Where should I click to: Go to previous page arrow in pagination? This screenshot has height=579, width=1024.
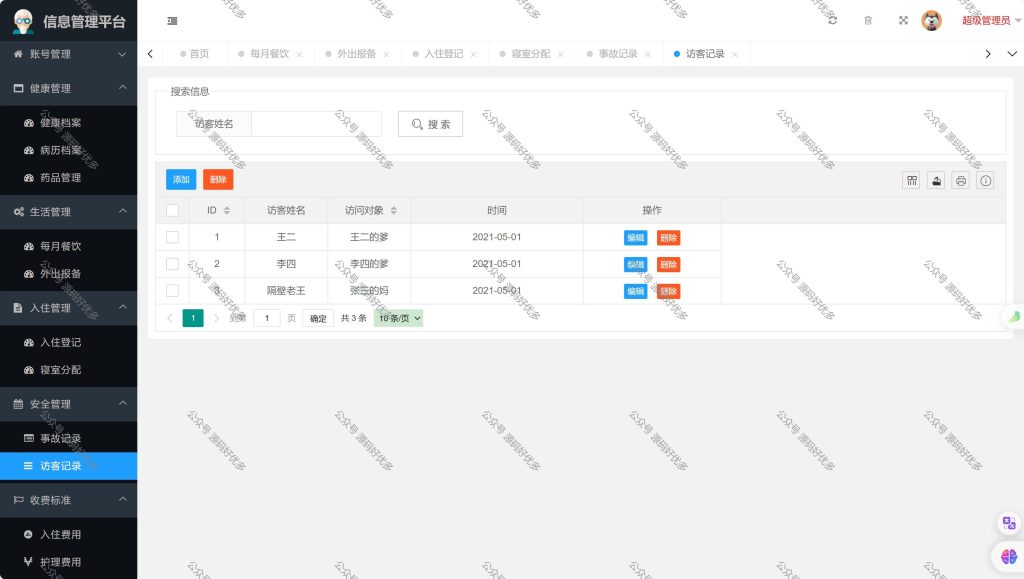coord(170,318)
